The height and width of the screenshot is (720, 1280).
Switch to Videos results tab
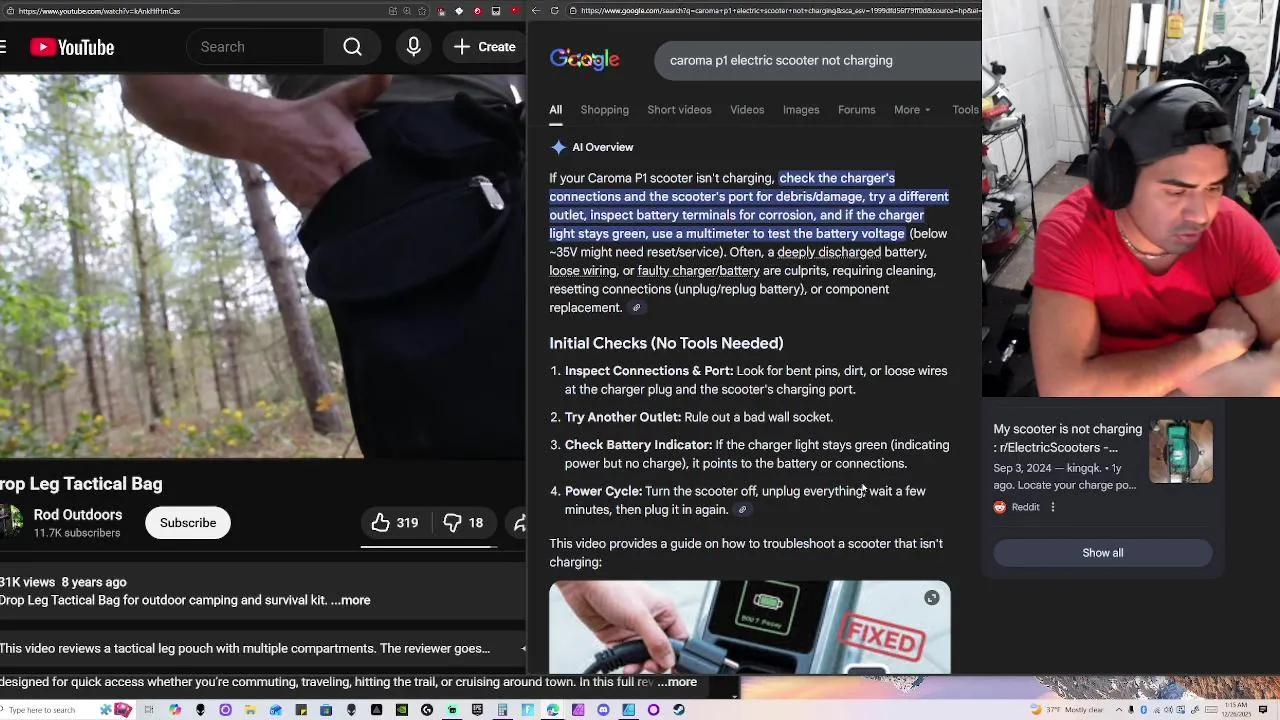pyautogui.click(x=747, y=110)
